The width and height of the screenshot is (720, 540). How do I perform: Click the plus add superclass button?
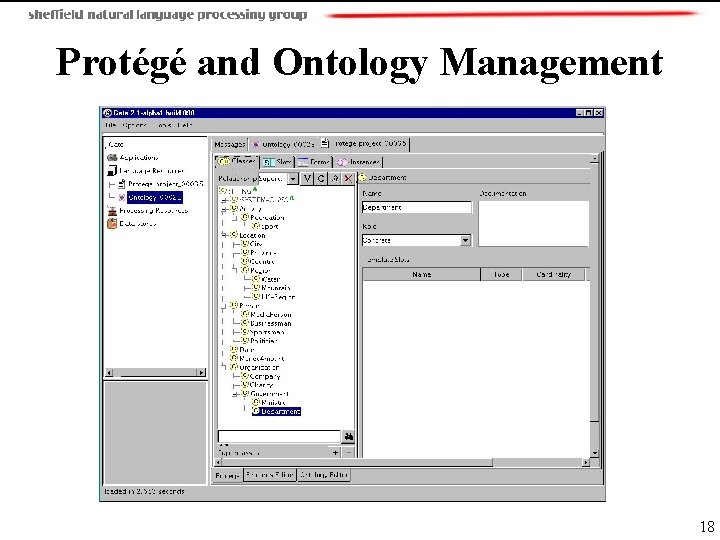click(335, 453)
